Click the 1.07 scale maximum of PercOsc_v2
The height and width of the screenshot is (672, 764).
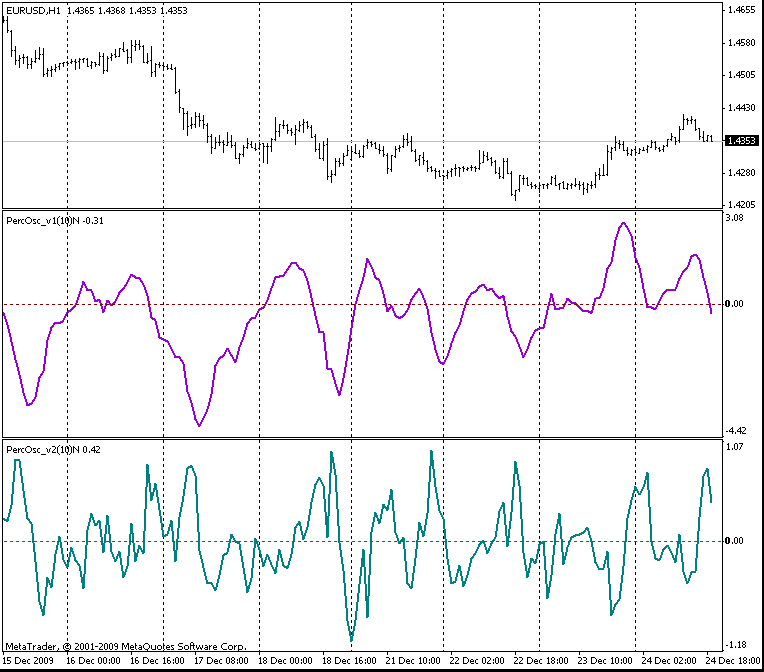pyautogui.click(x=734, y=446)
